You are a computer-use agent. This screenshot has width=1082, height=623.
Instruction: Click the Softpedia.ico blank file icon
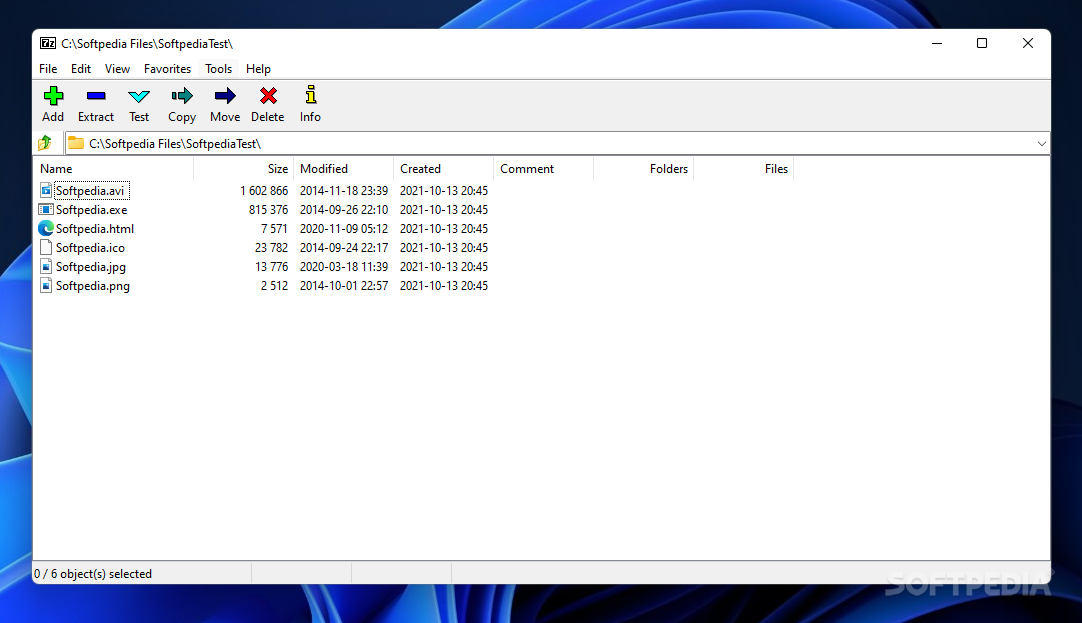46,247
